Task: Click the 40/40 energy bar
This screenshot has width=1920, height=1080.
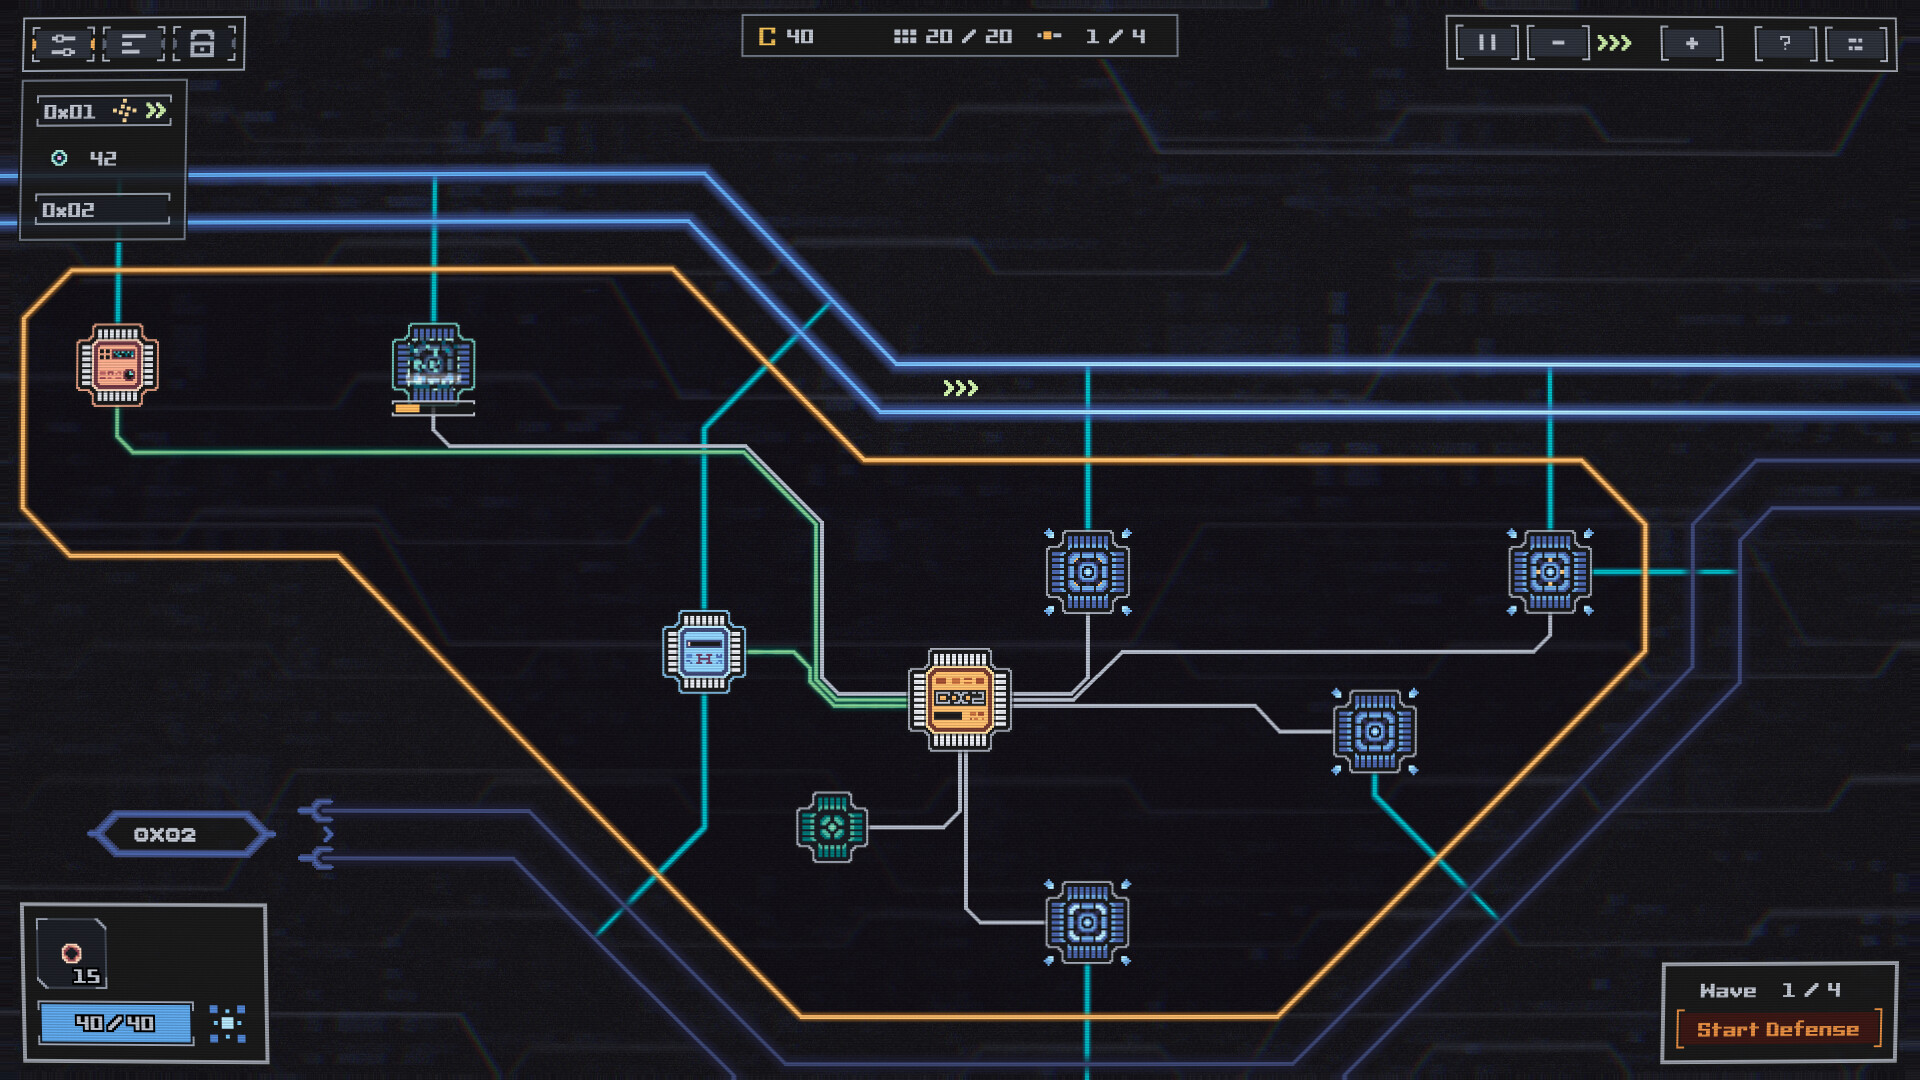Action: click(115, 1023)
